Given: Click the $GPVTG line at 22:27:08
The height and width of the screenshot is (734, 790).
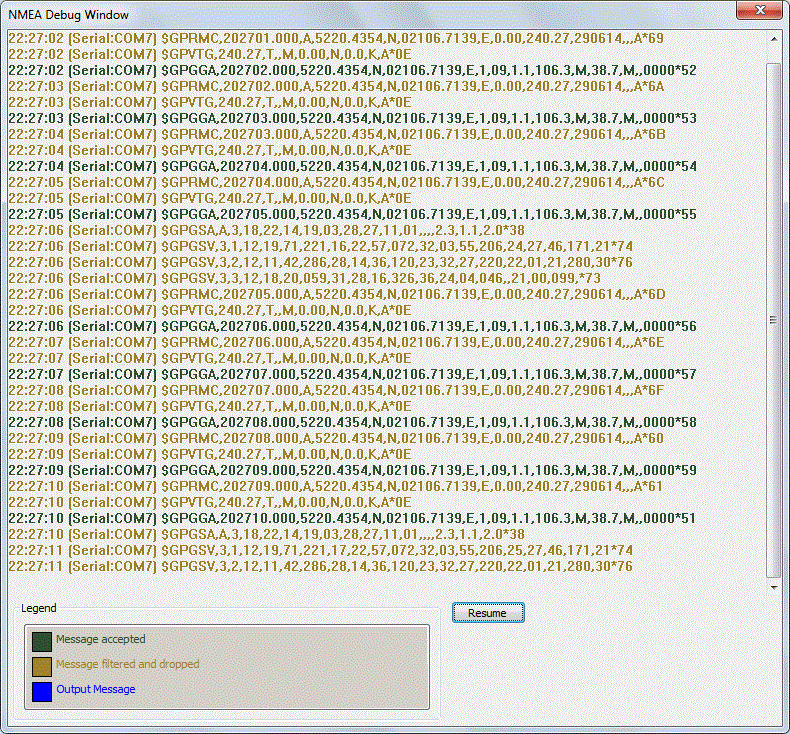Looking at the screenshot, I should (210, 406).
